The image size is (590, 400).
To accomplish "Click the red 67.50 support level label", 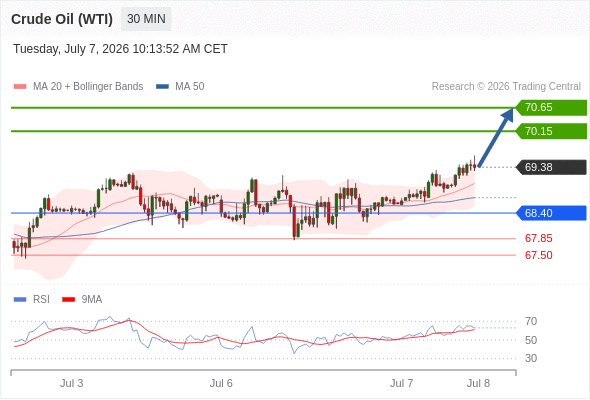I will pos(538,255).
